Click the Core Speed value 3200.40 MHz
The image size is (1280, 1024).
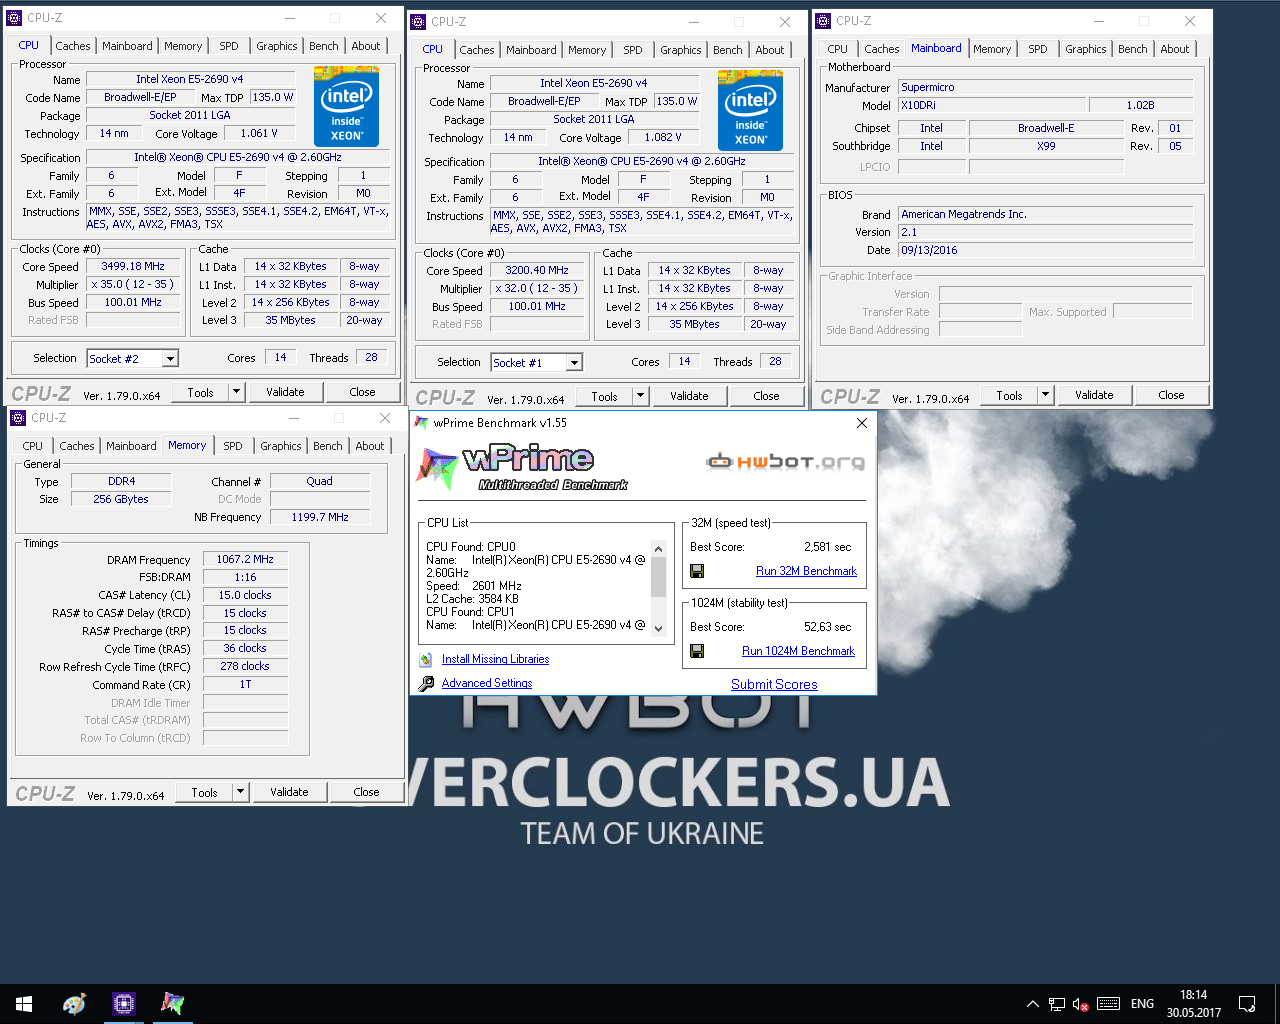coord(537,271)
